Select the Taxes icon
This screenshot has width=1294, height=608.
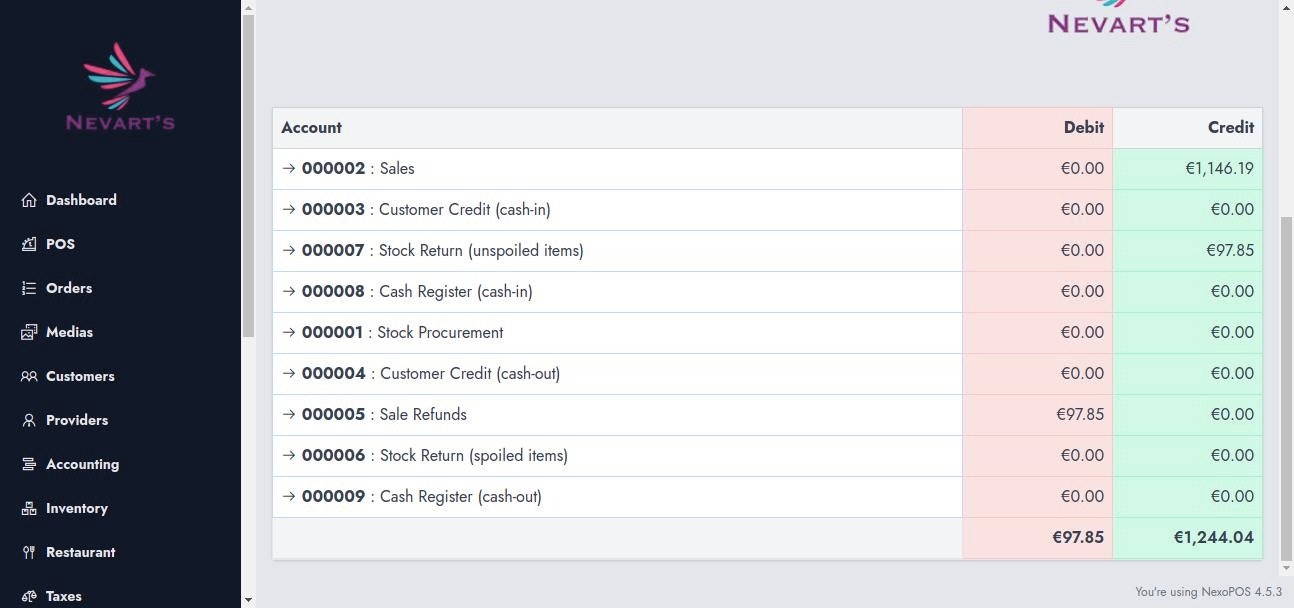pos(29,596)
